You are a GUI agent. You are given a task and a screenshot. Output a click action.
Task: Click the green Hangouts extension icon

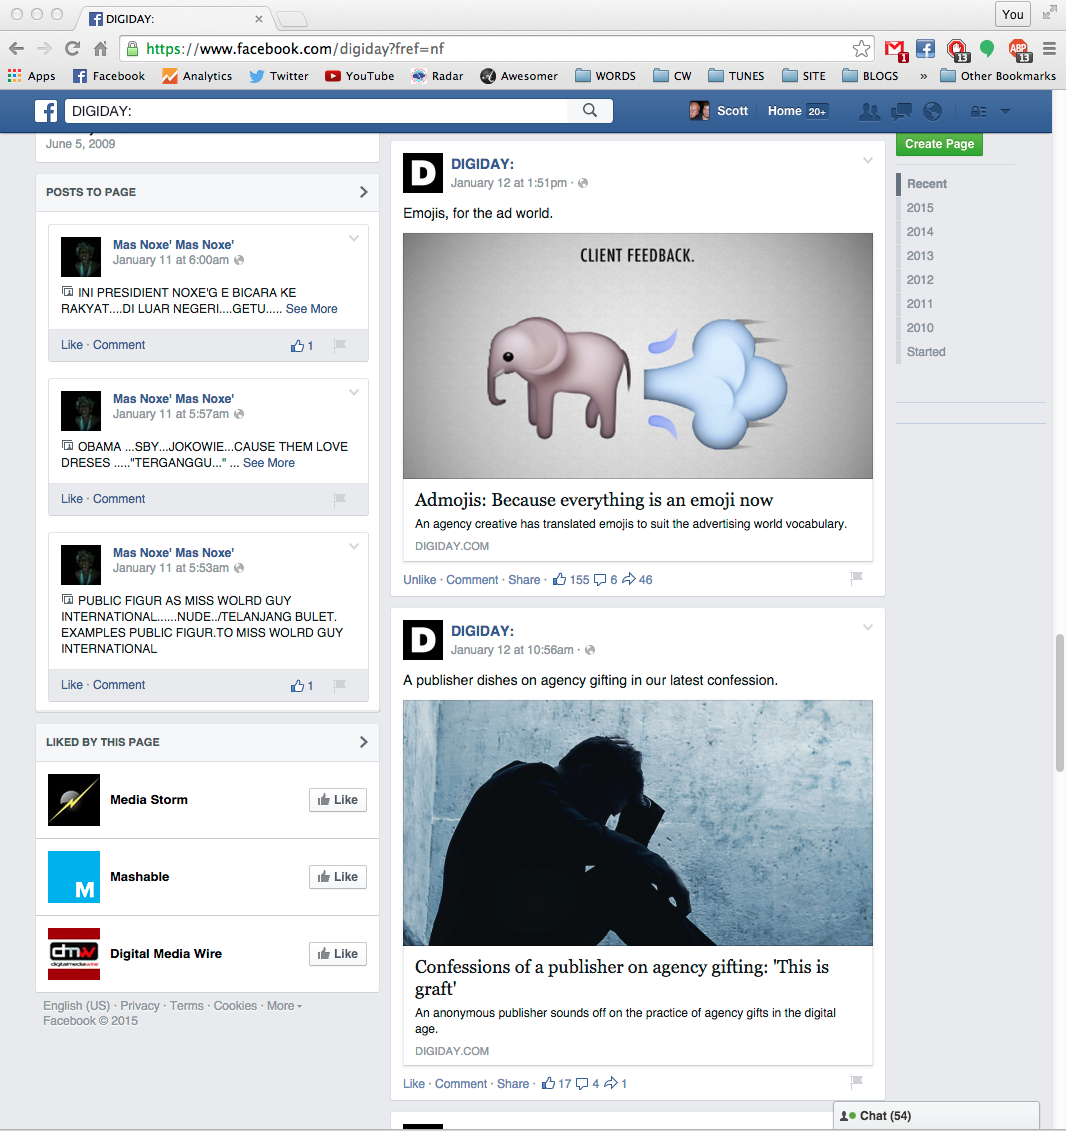pos(987,49)
